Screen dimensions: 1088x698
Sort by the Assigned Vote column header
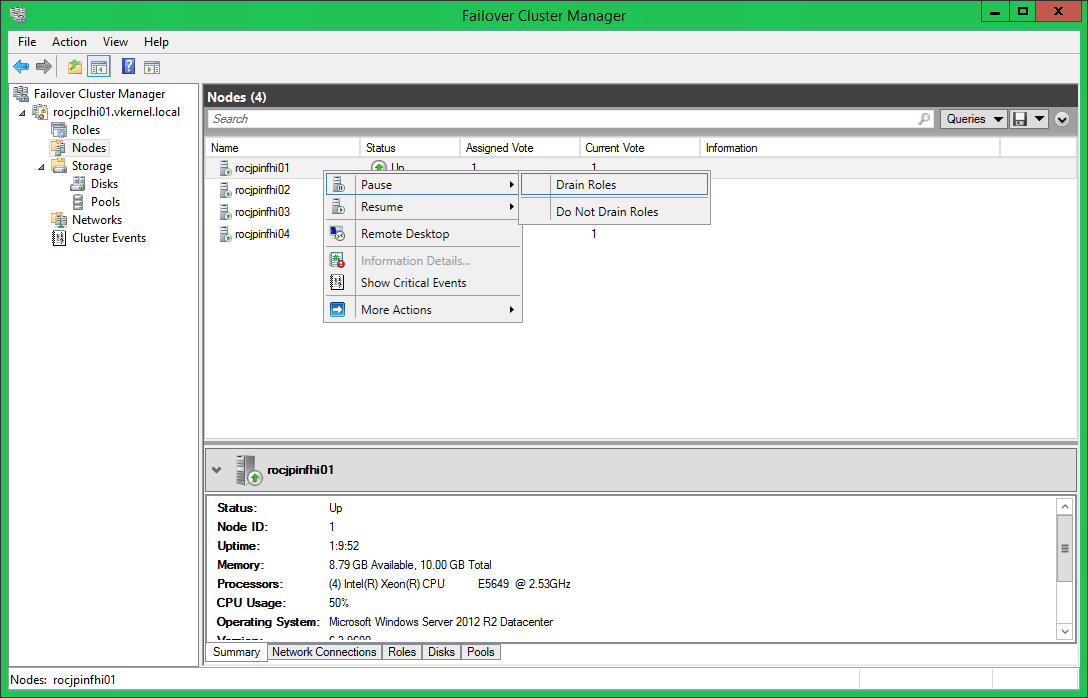pos(520,148)
